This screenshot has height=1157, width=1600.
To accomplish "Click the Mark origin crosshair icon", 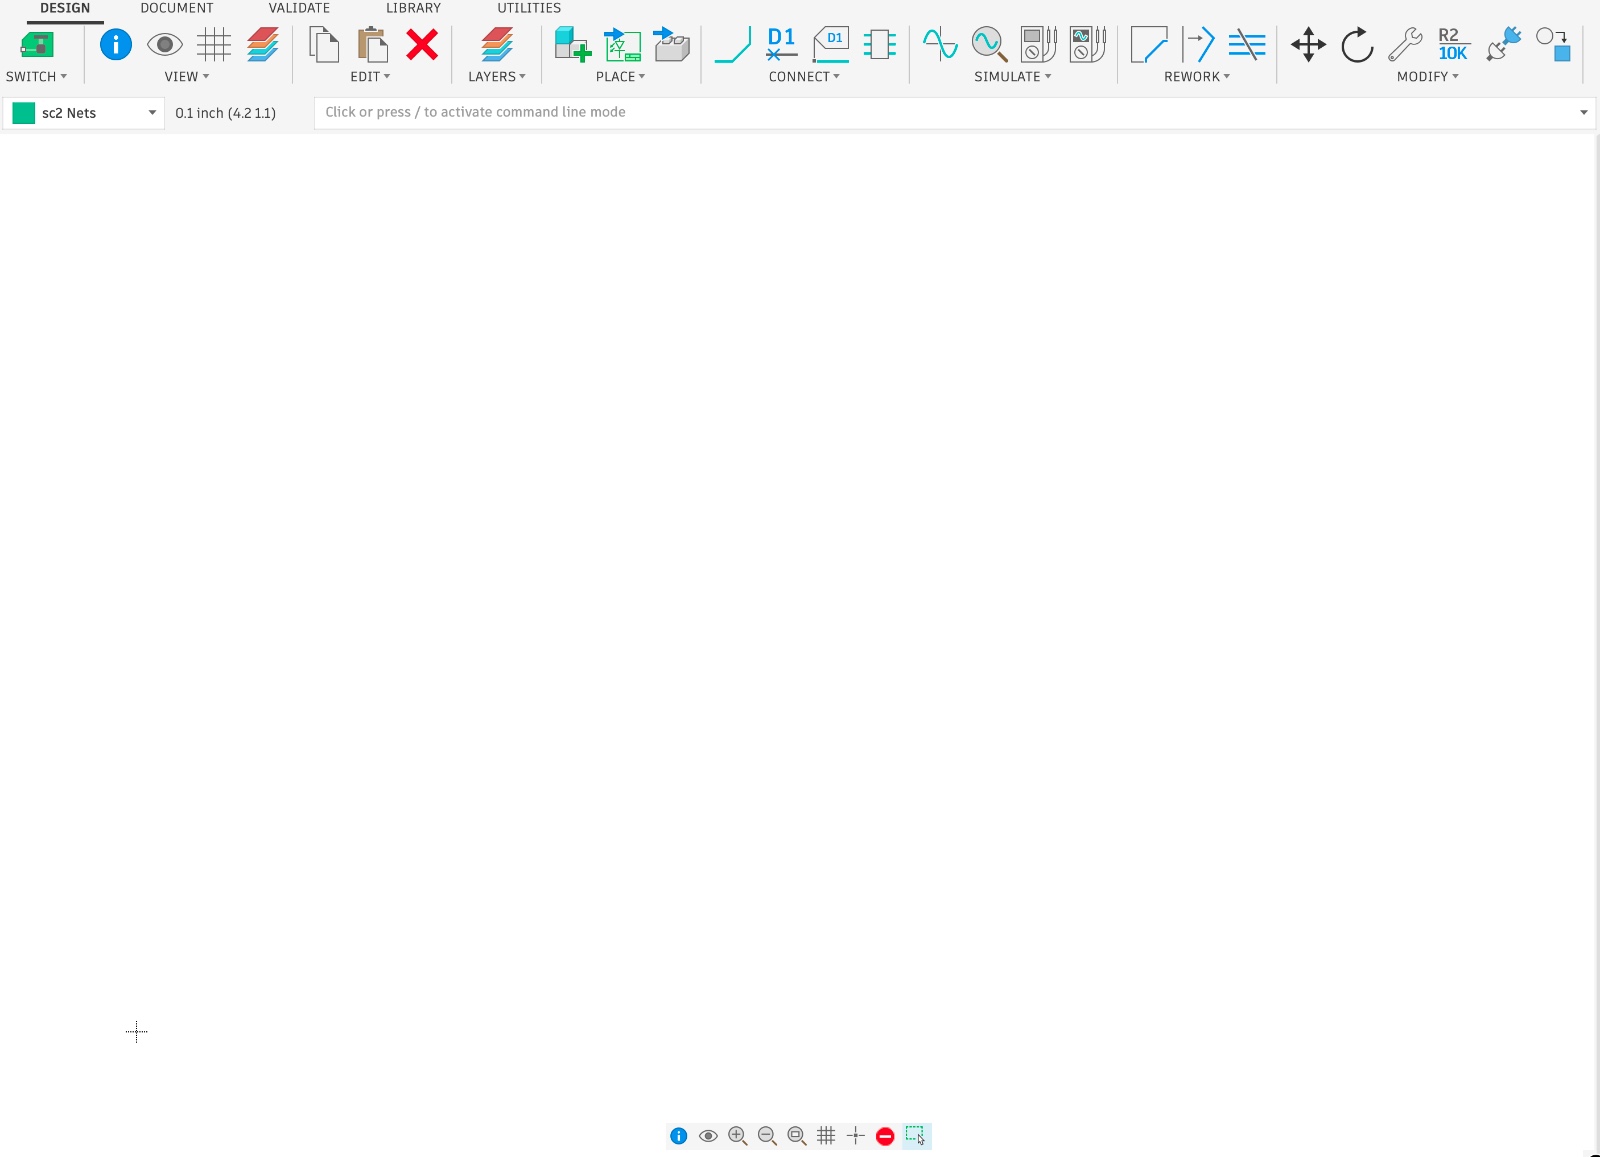I will tap(856, 1136).
